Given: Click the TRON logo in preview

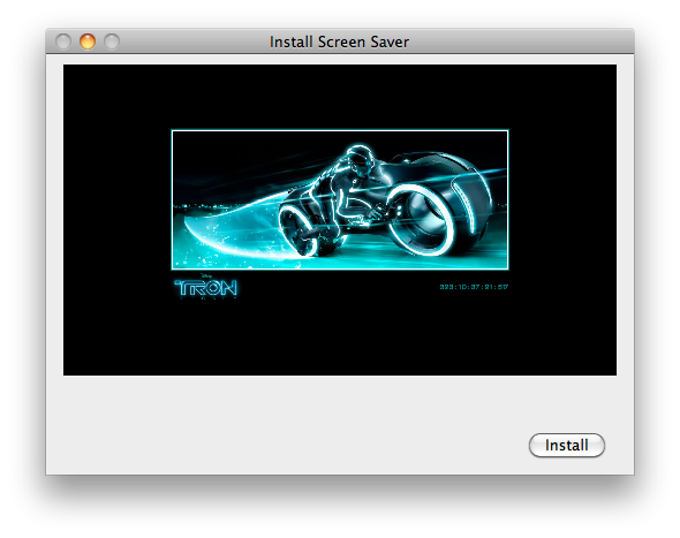Looking at the screenshot, I should (x=206, y=287).
